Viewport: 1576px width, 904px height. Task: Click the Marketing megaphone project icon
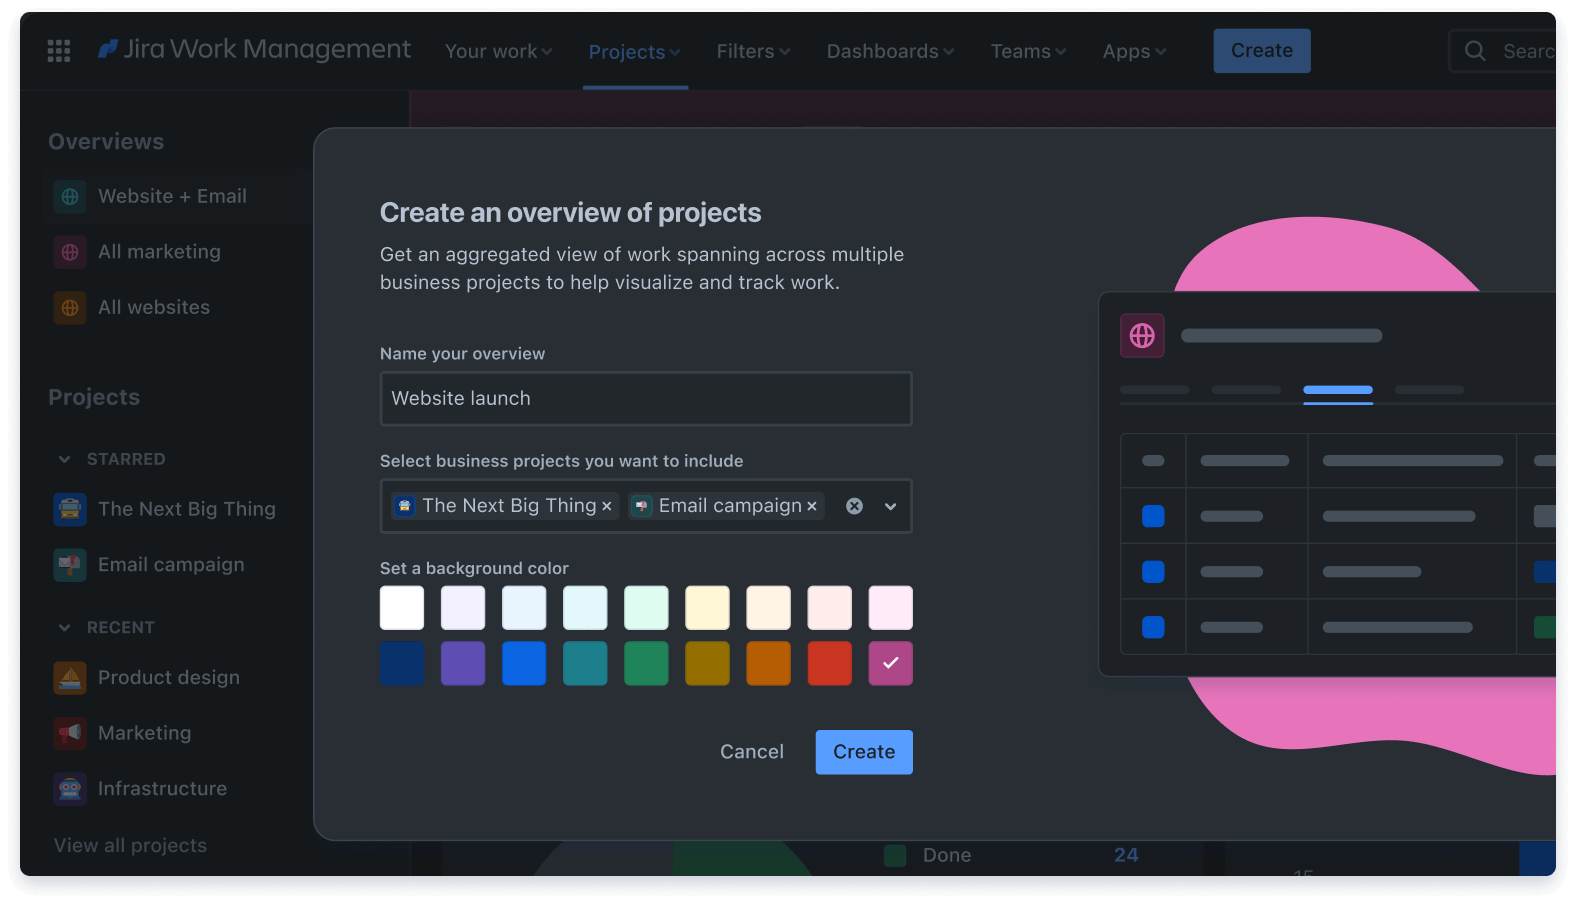point(70,733)
